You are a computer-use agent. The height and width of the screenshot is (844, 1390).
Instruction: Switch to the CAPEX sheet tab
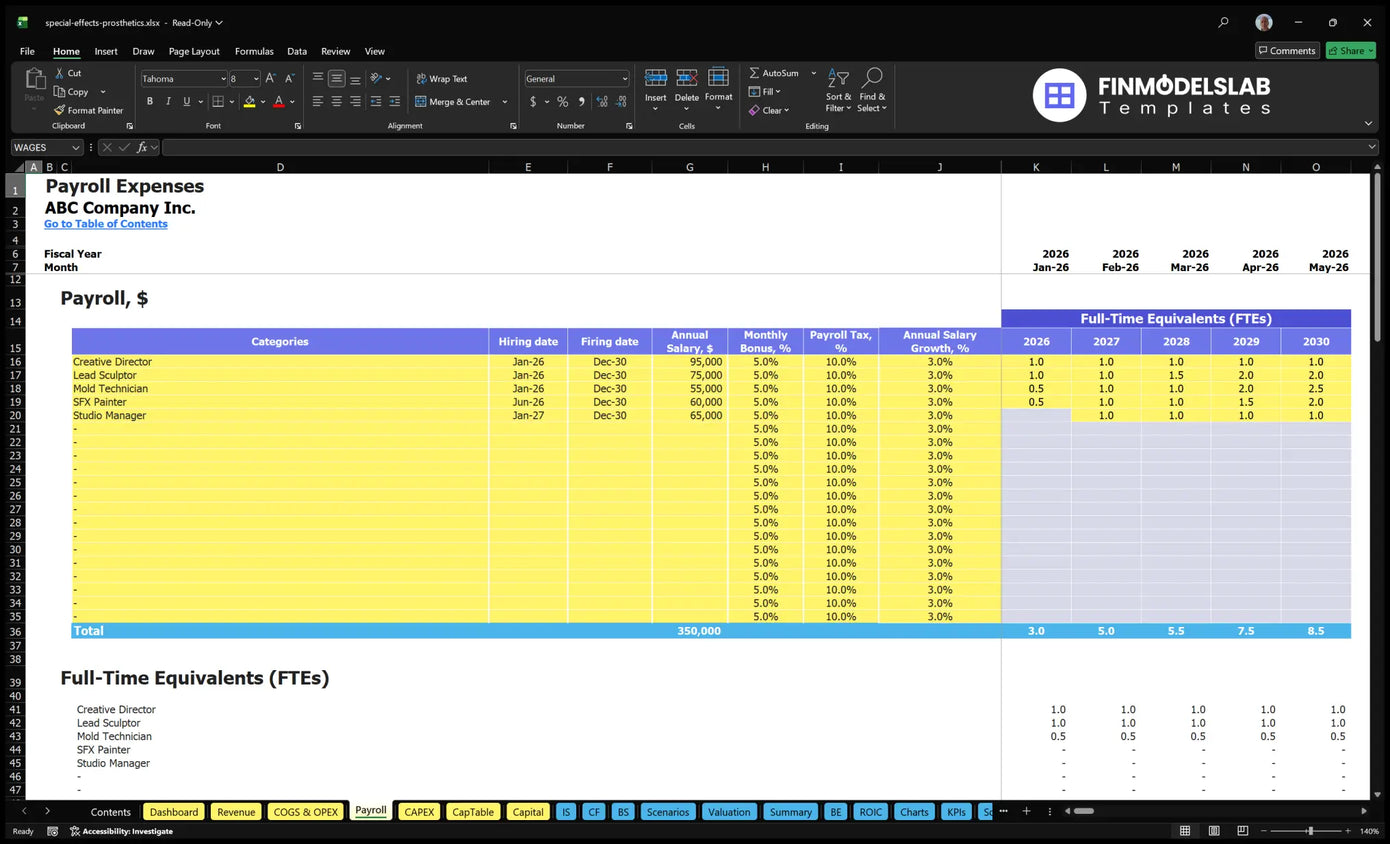click(419, 812)
